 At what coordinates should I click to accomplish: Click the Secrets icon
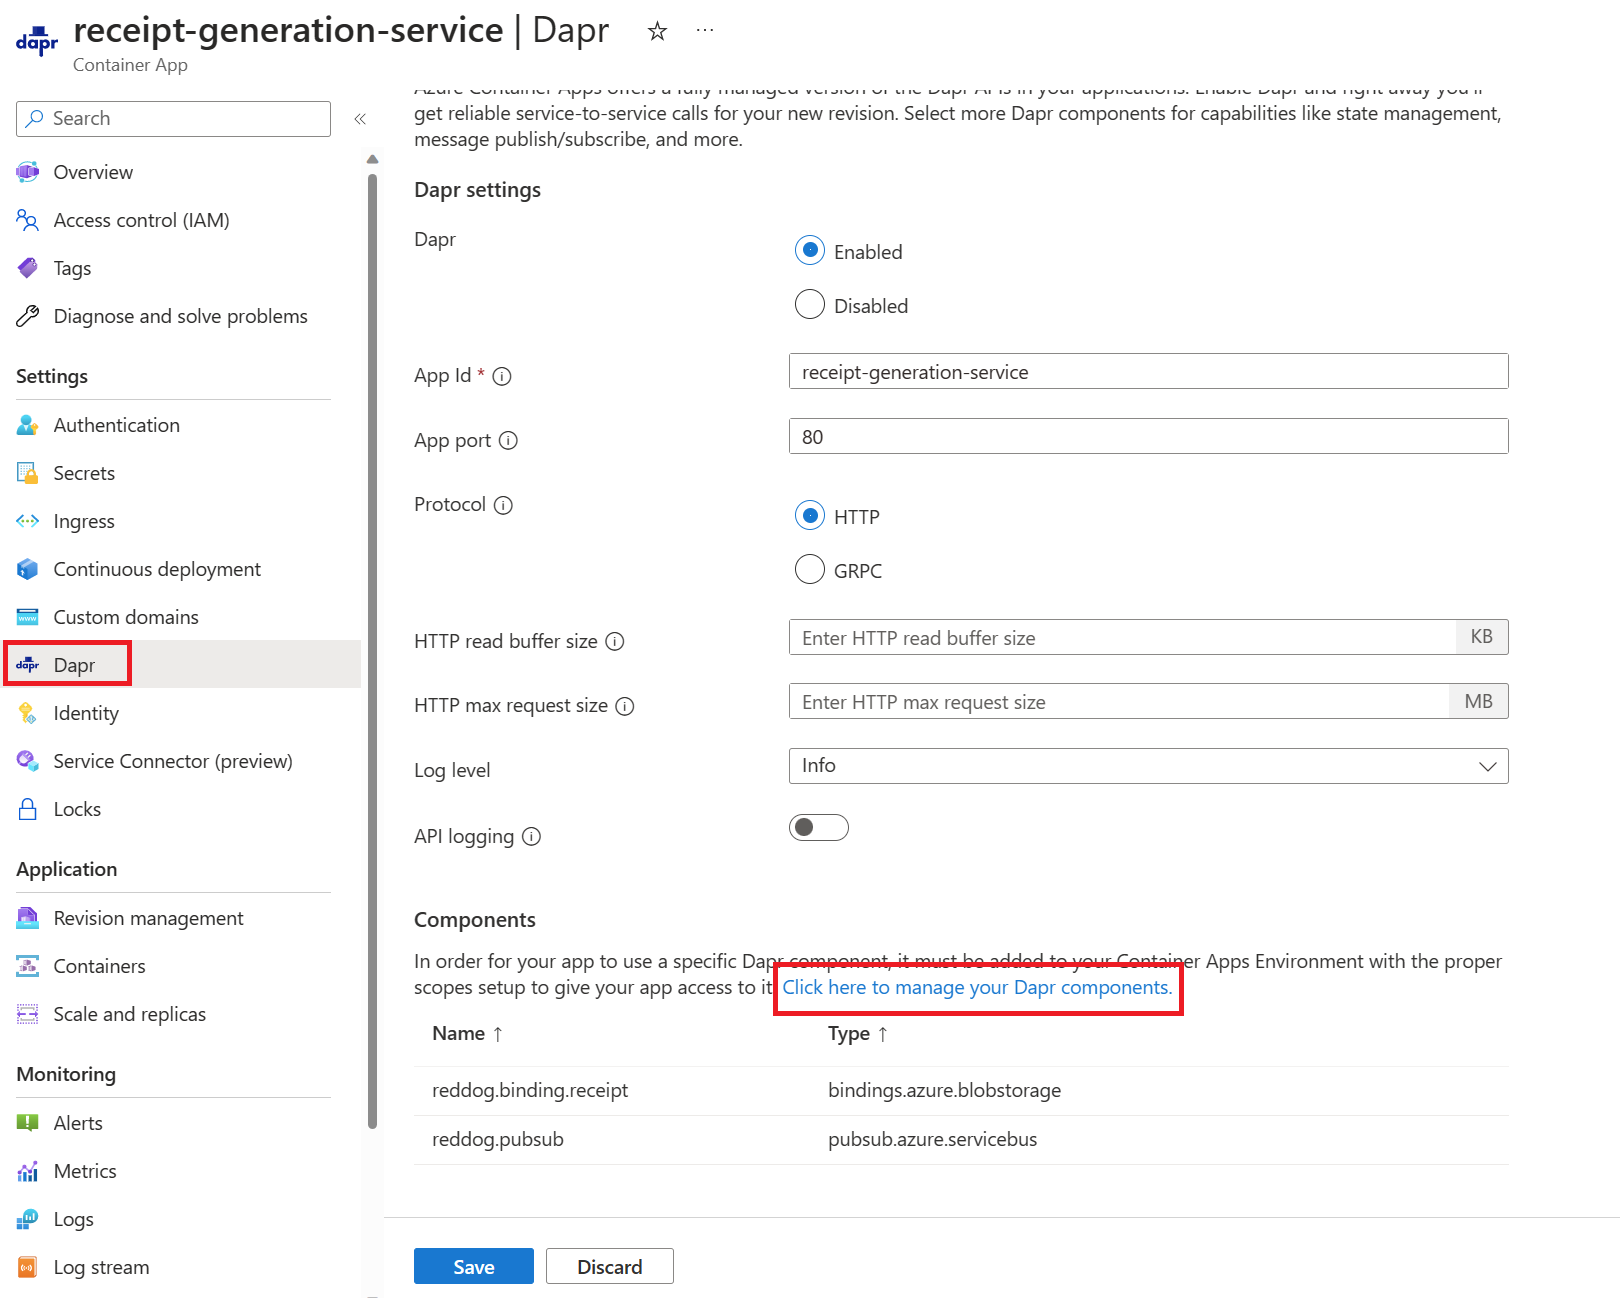(x=28, y=473)
